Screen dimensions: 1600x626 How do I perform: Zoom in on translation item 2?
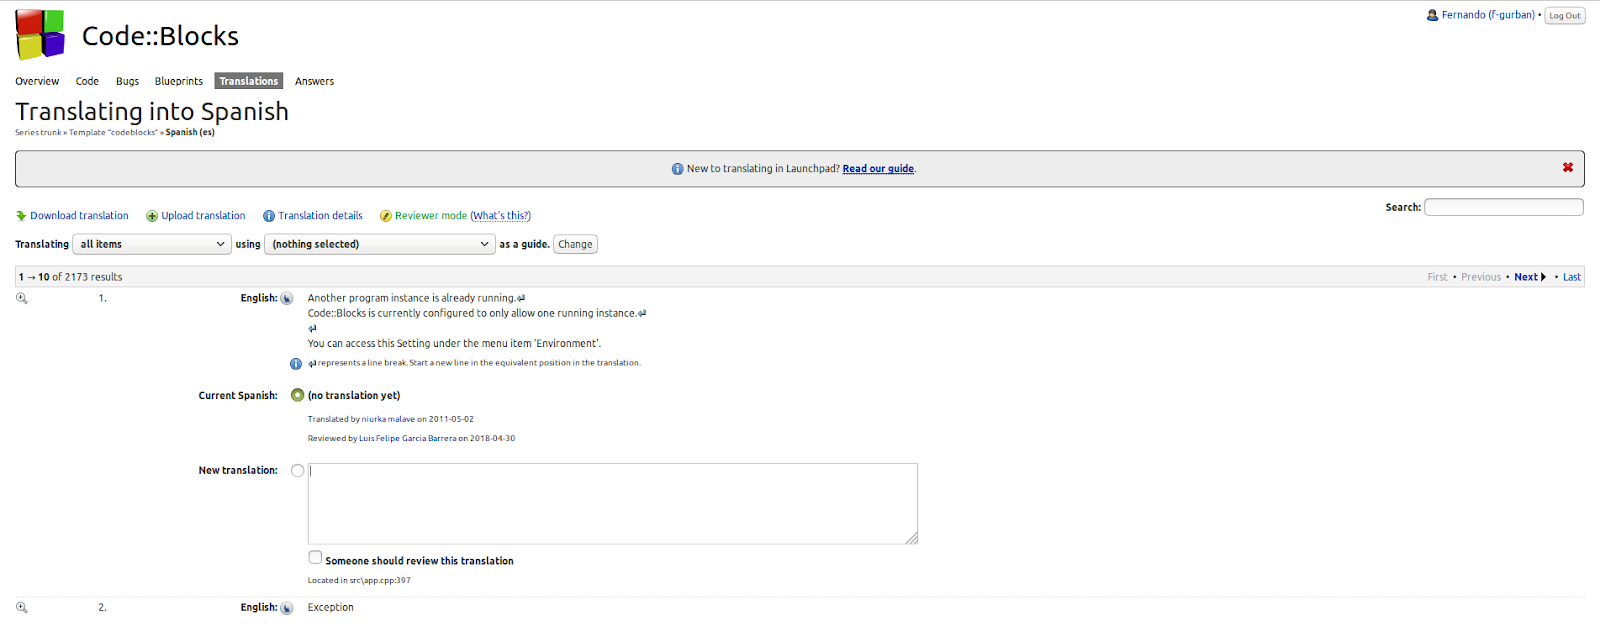(22, 607)
